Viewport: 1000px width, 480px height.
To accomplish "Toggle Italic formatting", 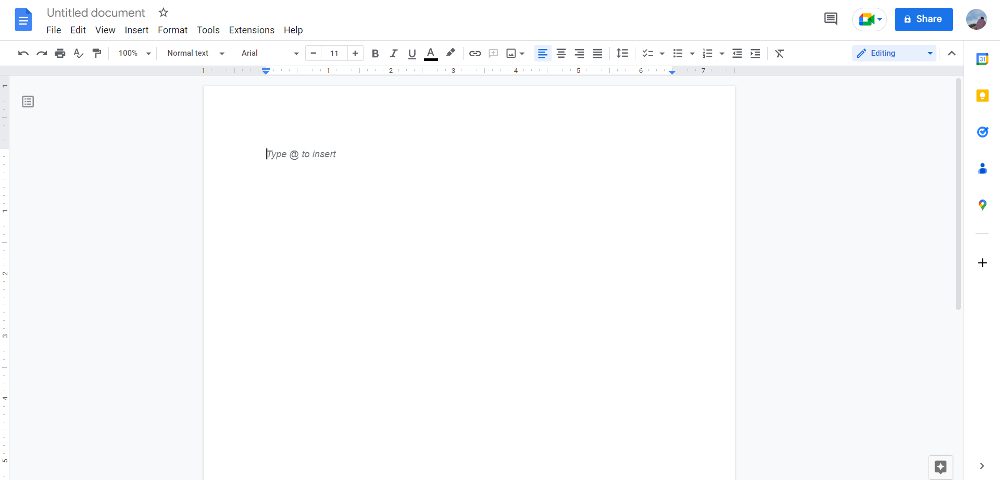I will (393, 54).
